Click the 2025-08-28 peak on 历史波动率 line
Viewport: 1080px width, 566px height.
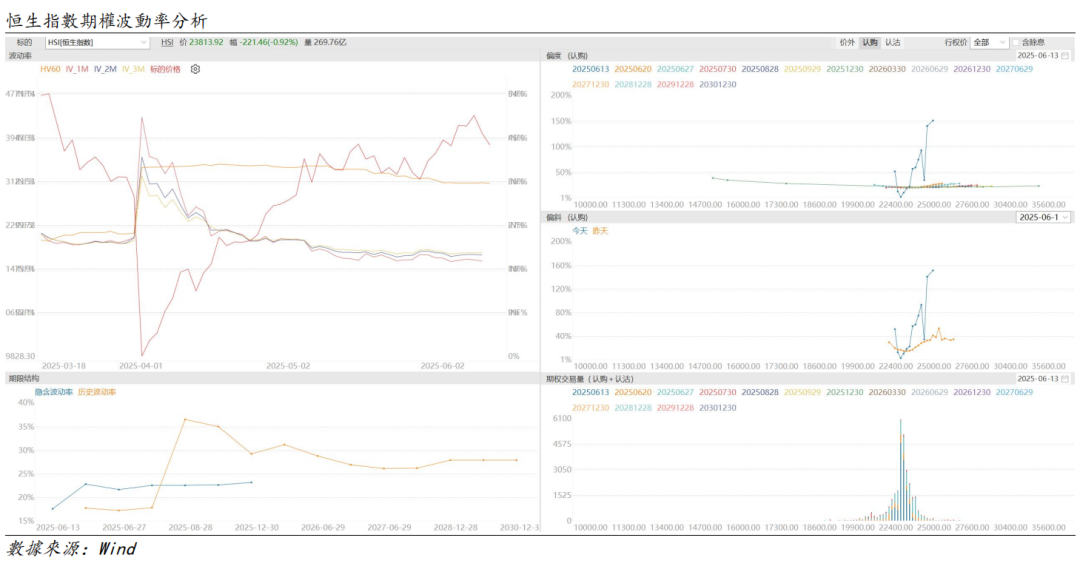point(185,419)
